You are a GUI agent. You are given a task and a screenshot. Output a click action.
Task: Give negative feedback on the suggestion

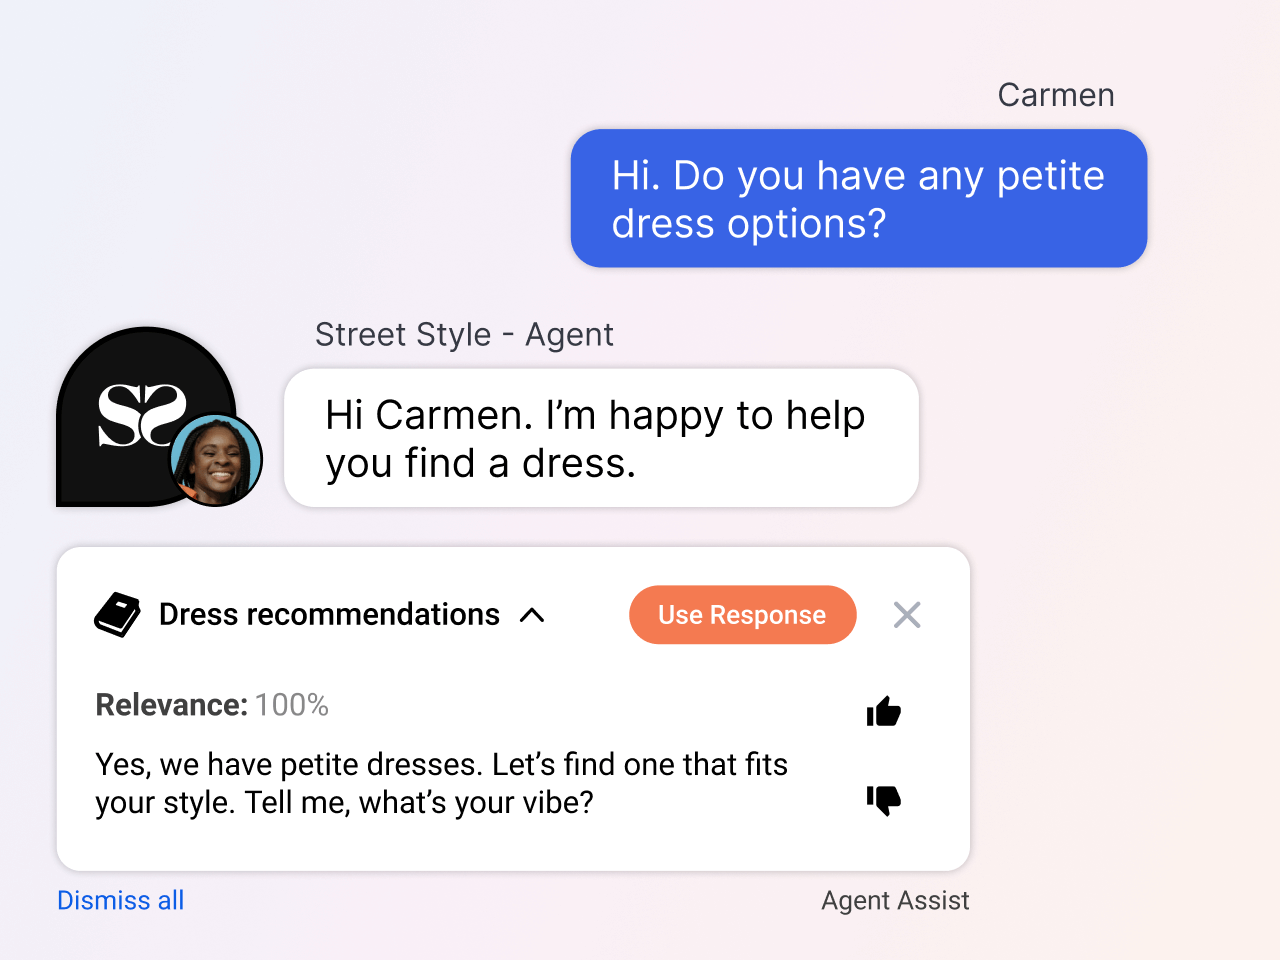[883, 800]
